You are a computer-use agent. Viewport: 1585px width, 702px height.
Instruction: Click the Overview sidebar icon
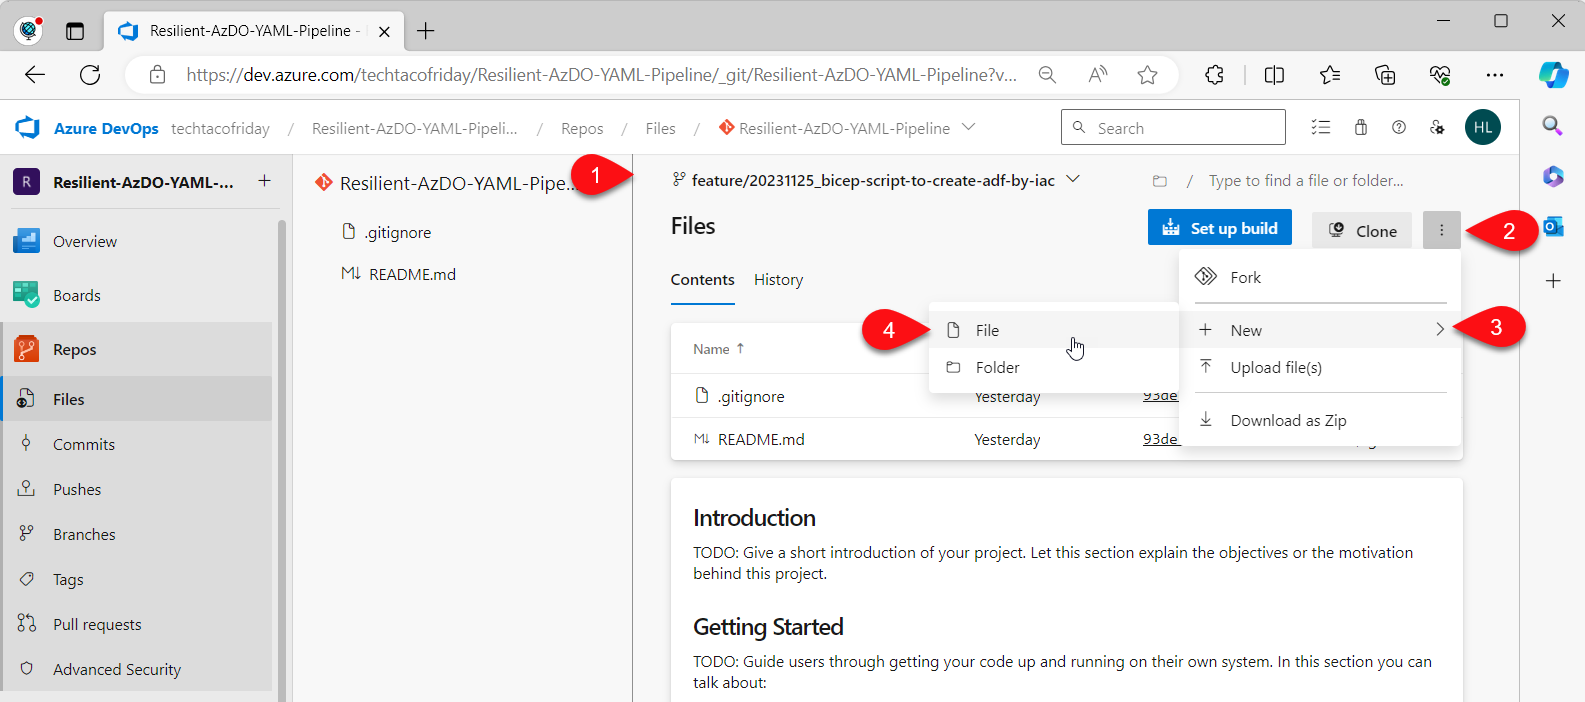pyautogui.click(x=26, y=241)
